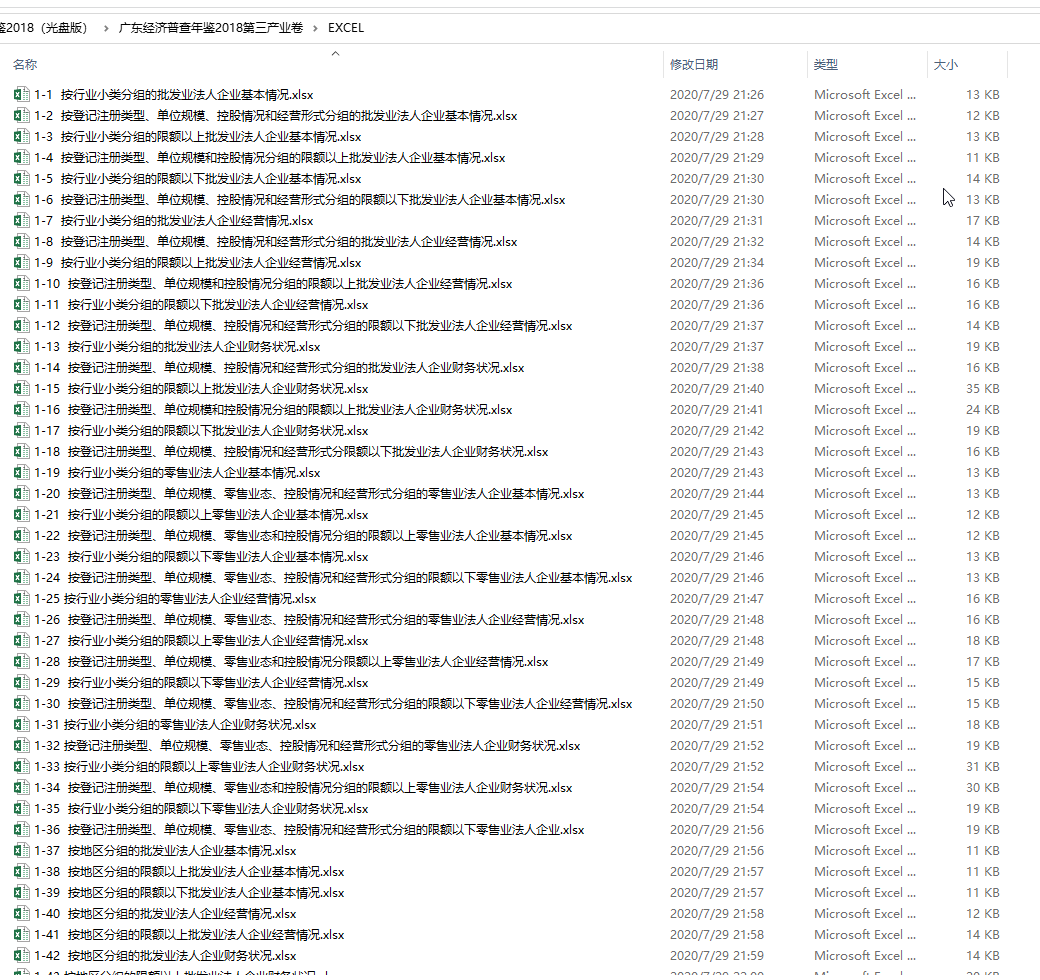The width and height of the screenshot is (1040, 980).
Task: Click the Excel icon next to file 1-33
Action: [21, 766]
